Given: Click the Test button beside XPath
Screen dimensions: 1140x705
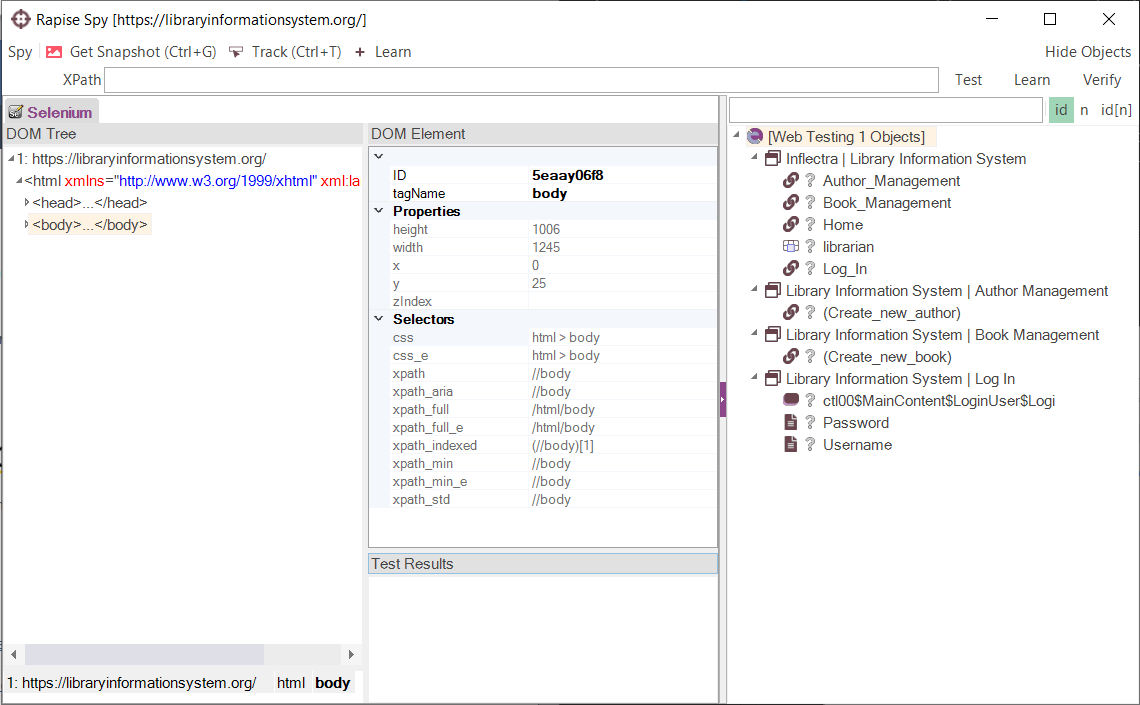Looking at the screenshot, I should 968,80.
